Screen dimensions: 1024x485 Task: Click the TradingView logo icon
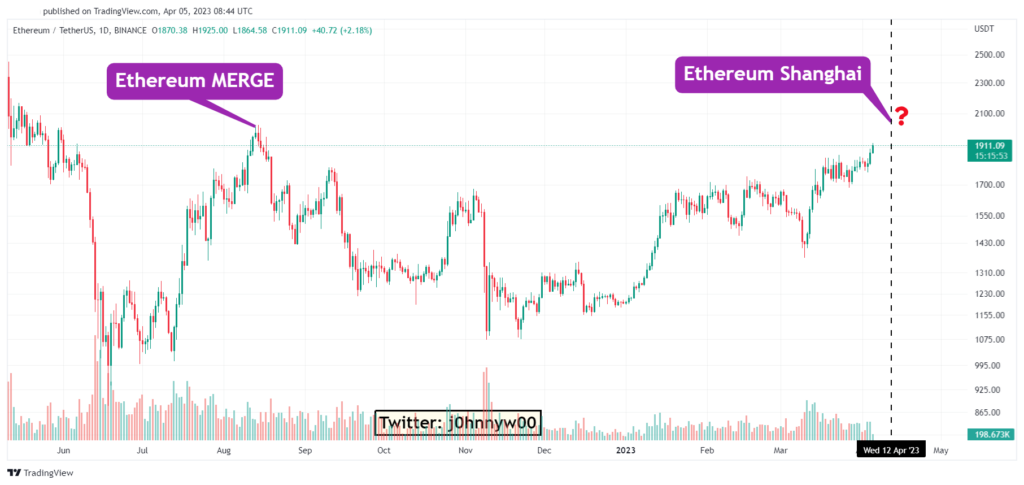tap(14, 472)
